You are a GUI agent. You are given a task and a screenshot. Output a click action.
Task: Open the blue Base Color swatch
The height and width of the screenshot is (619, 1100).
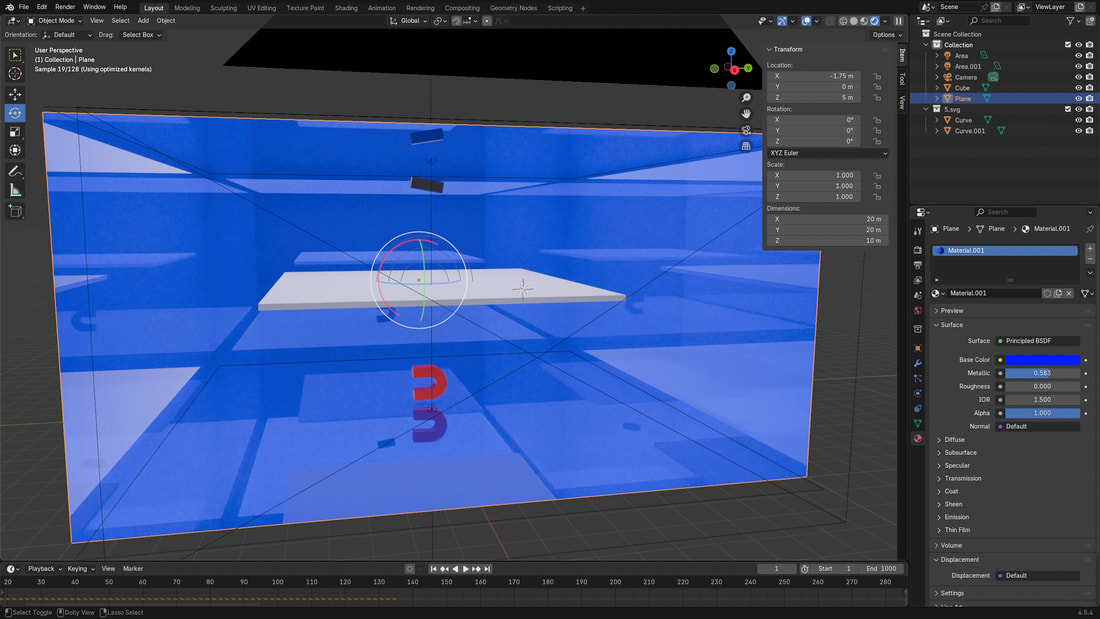tap(1042, 360)
